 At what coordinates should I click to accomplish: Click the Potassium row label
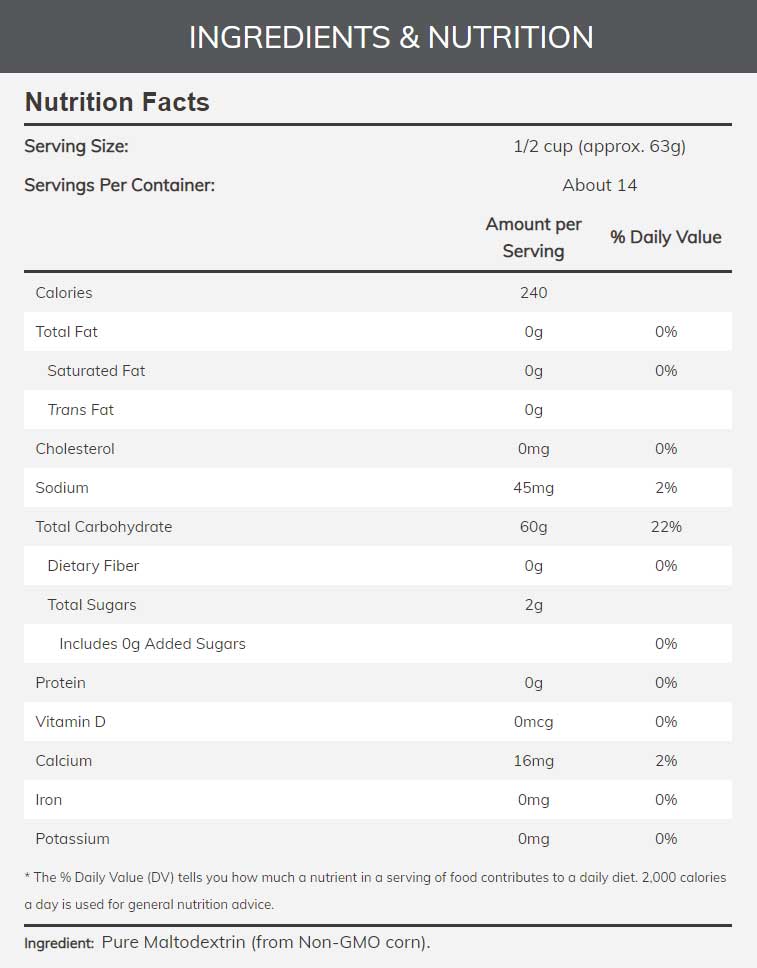click(x=73, y=839)
